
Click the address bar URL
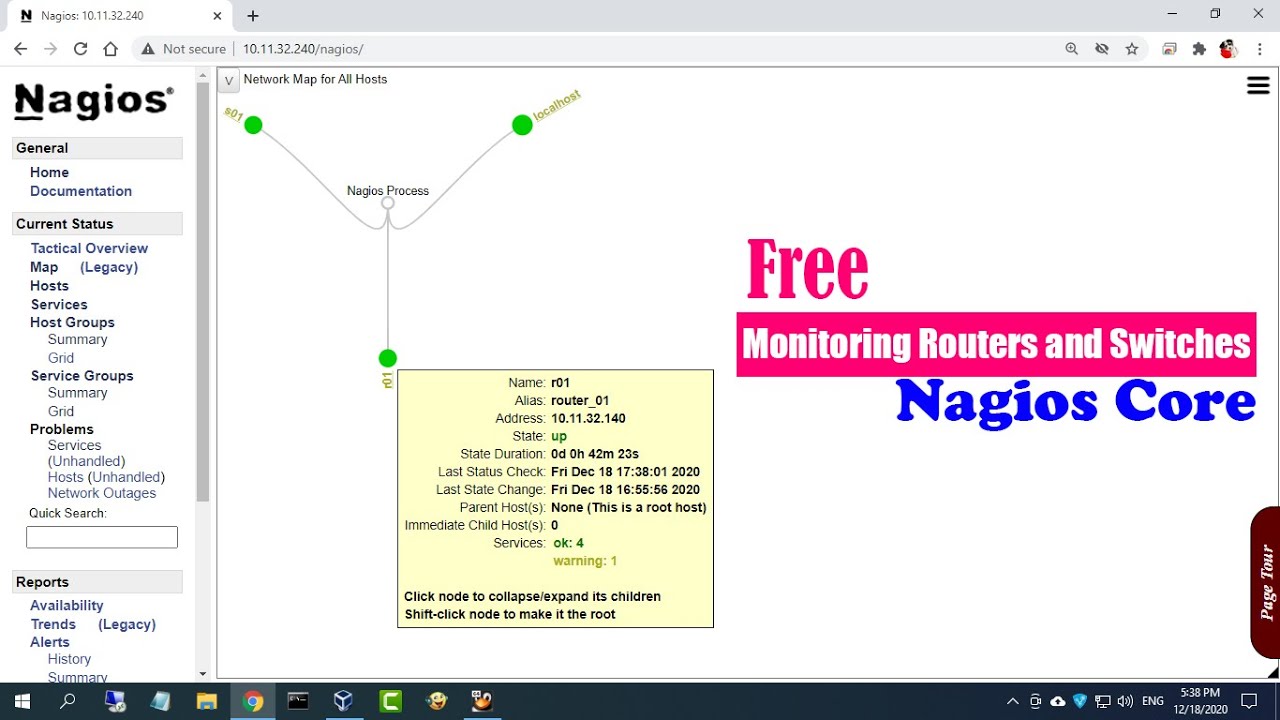tap(303, 49)
